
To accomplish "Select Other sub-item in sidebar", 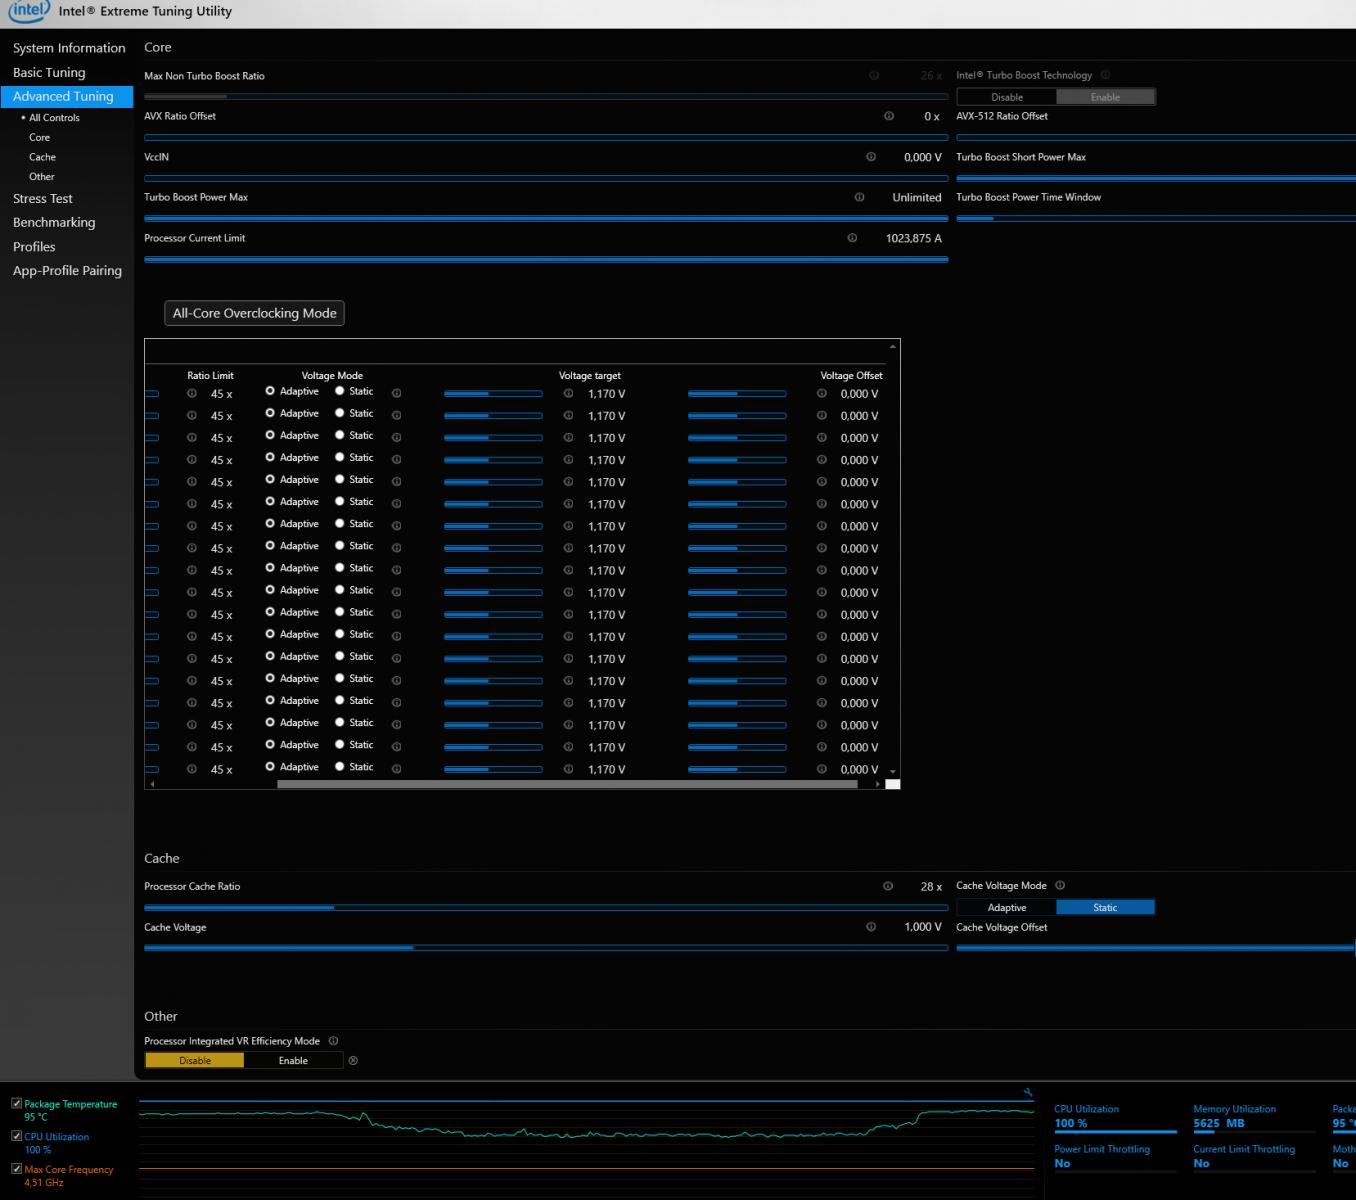I will 41,176.
